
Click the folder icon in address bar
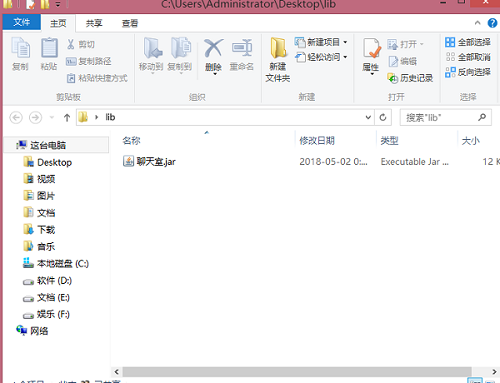[x=83, y=117]
